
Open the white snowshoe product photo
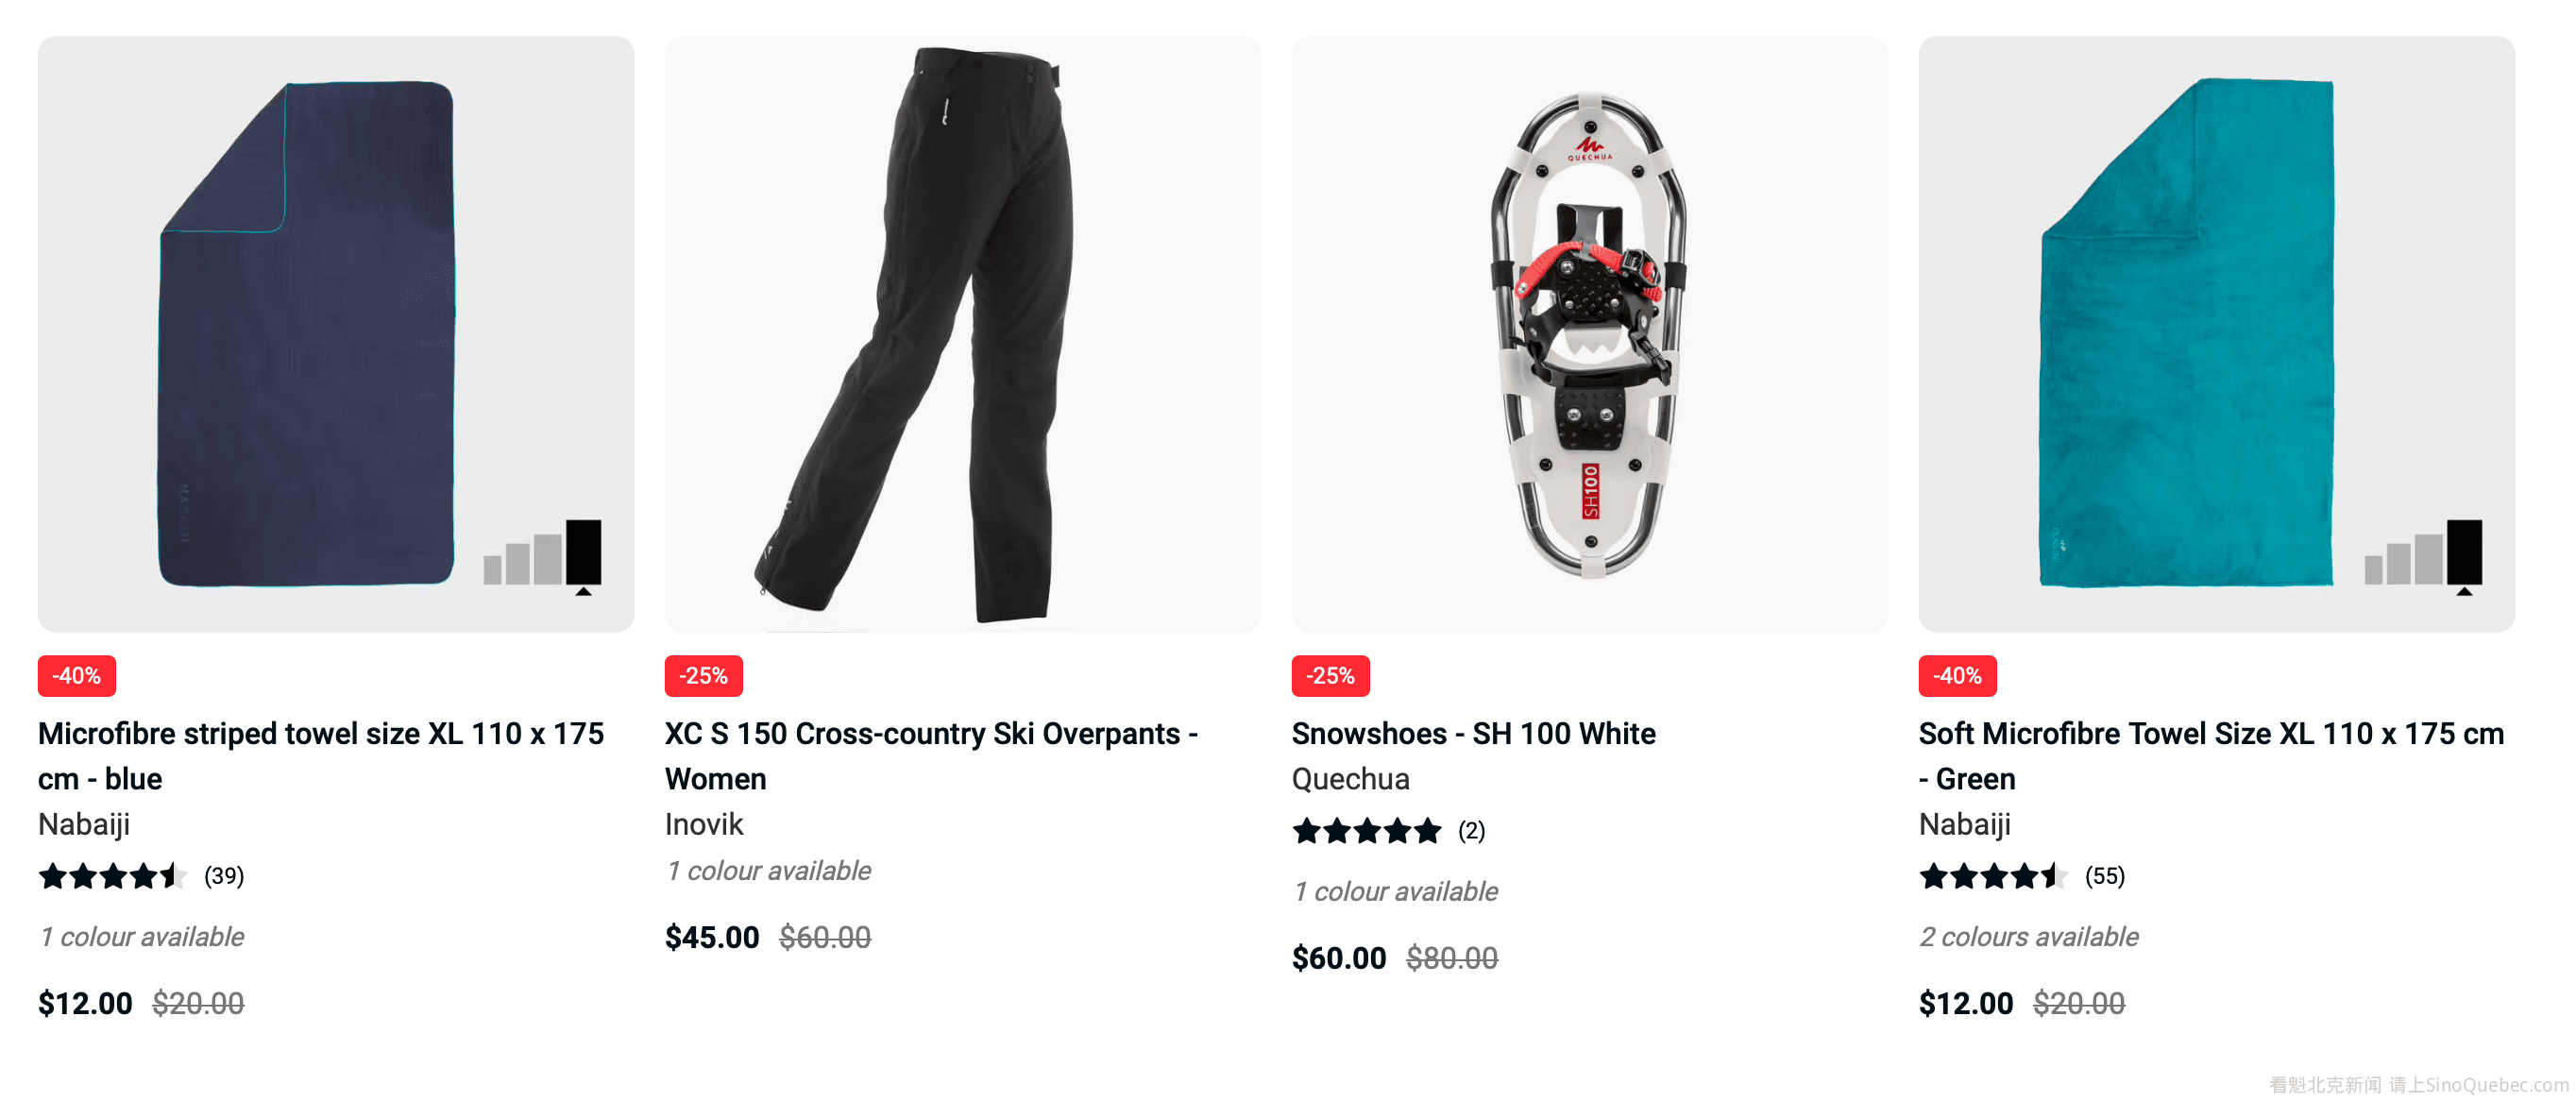coord(1589,333)
